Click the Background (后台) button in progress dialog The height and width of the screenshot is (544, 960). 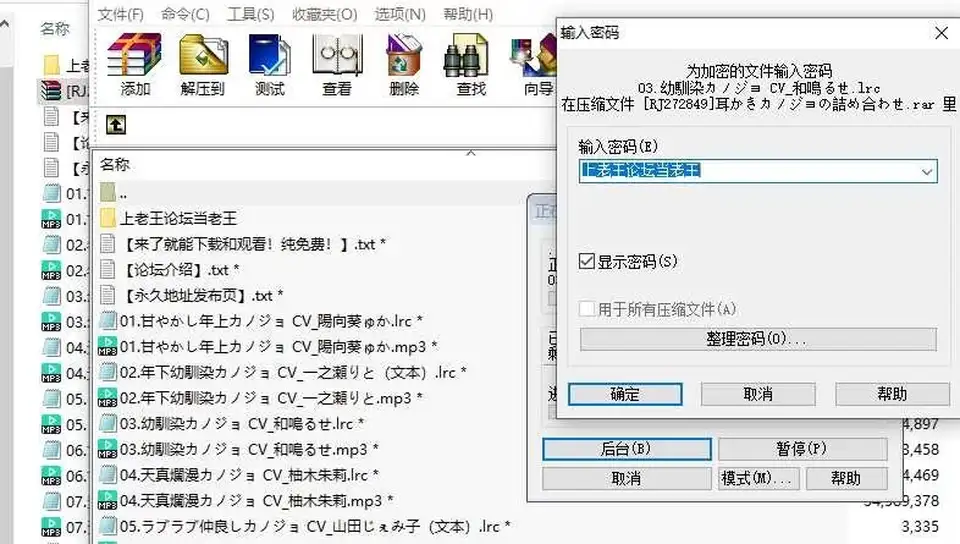click(x=626, y=449)
